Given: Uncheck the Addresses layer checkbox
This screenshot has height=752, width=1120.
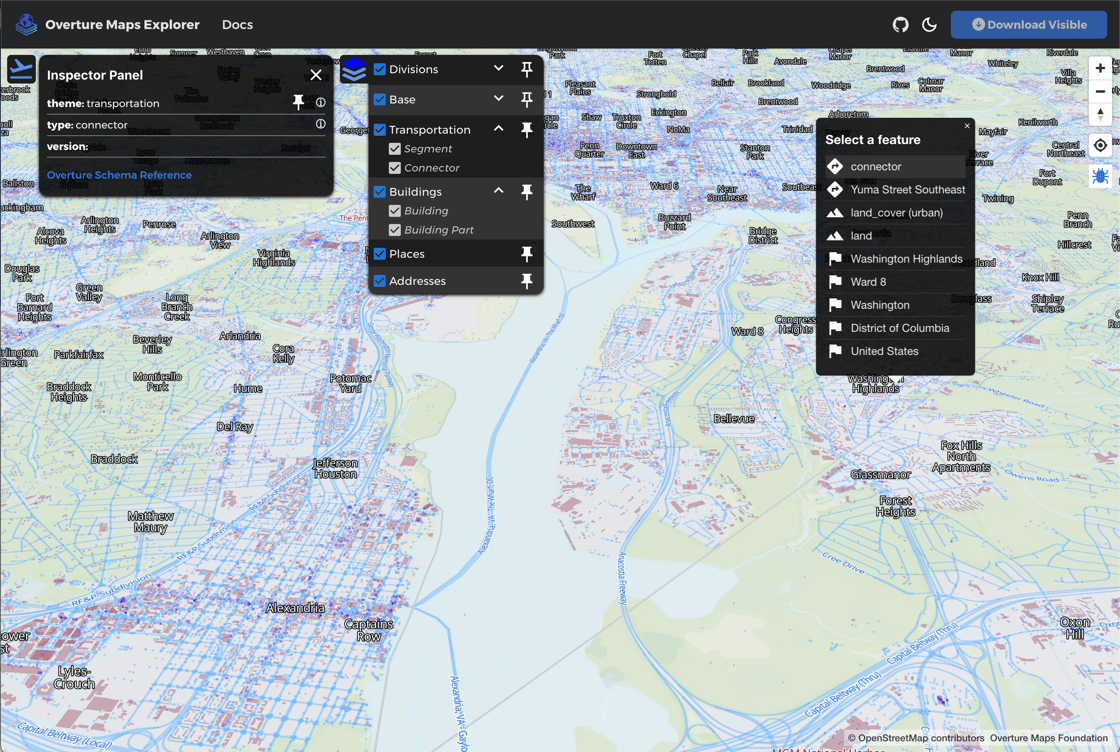Looking at the screenshot, I should (x=380, y=281).
